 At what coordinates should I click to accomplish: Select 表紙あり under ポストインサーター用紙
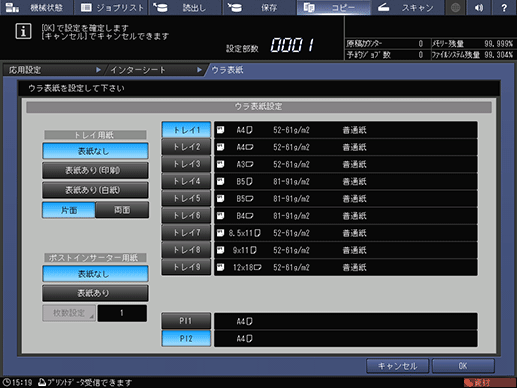(x=95, y=293)
